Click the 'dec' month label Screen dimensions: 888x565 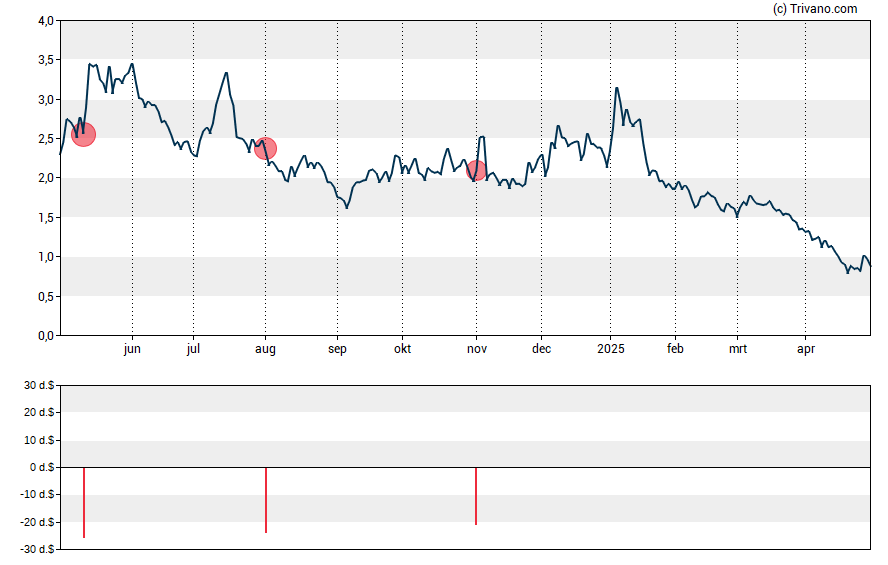pyautogui.click(x=541, y=349)
